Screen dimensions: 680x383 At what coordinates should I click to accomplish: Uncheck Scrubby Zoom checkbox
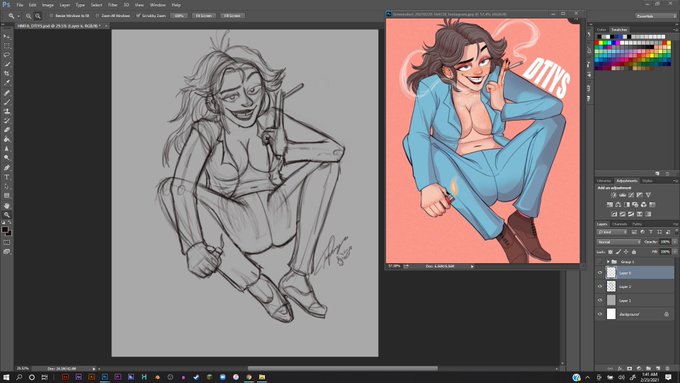[x=138, y=16]
